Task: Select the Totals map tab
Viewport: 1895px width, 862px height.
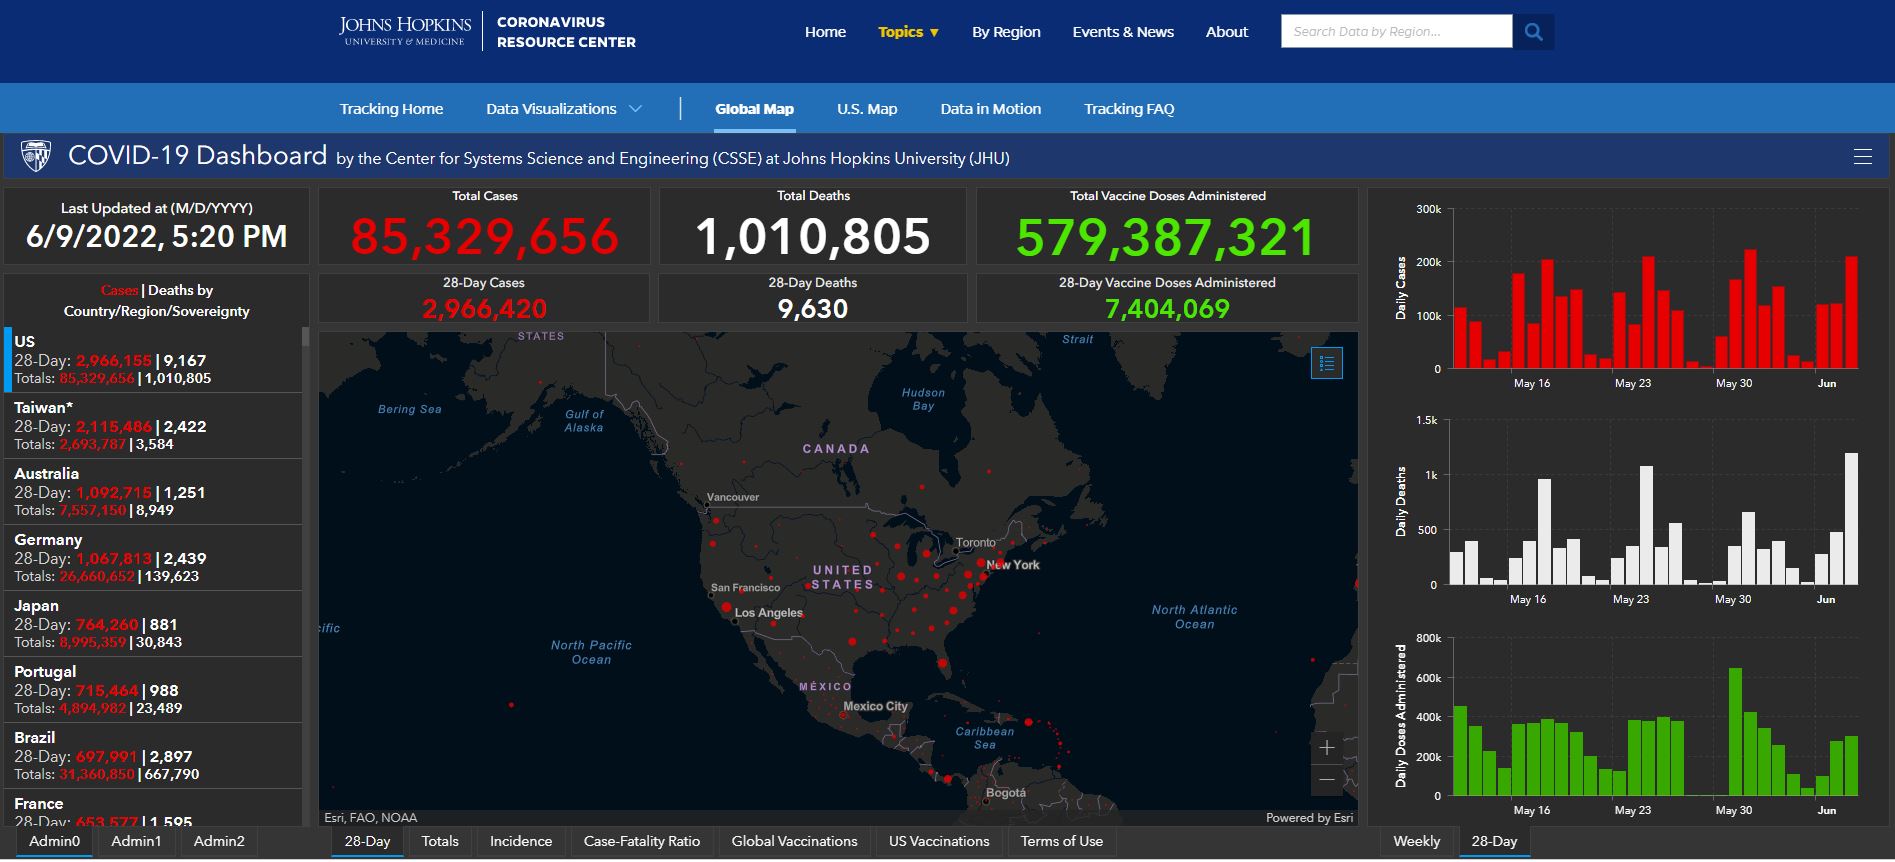Action: 440,841
